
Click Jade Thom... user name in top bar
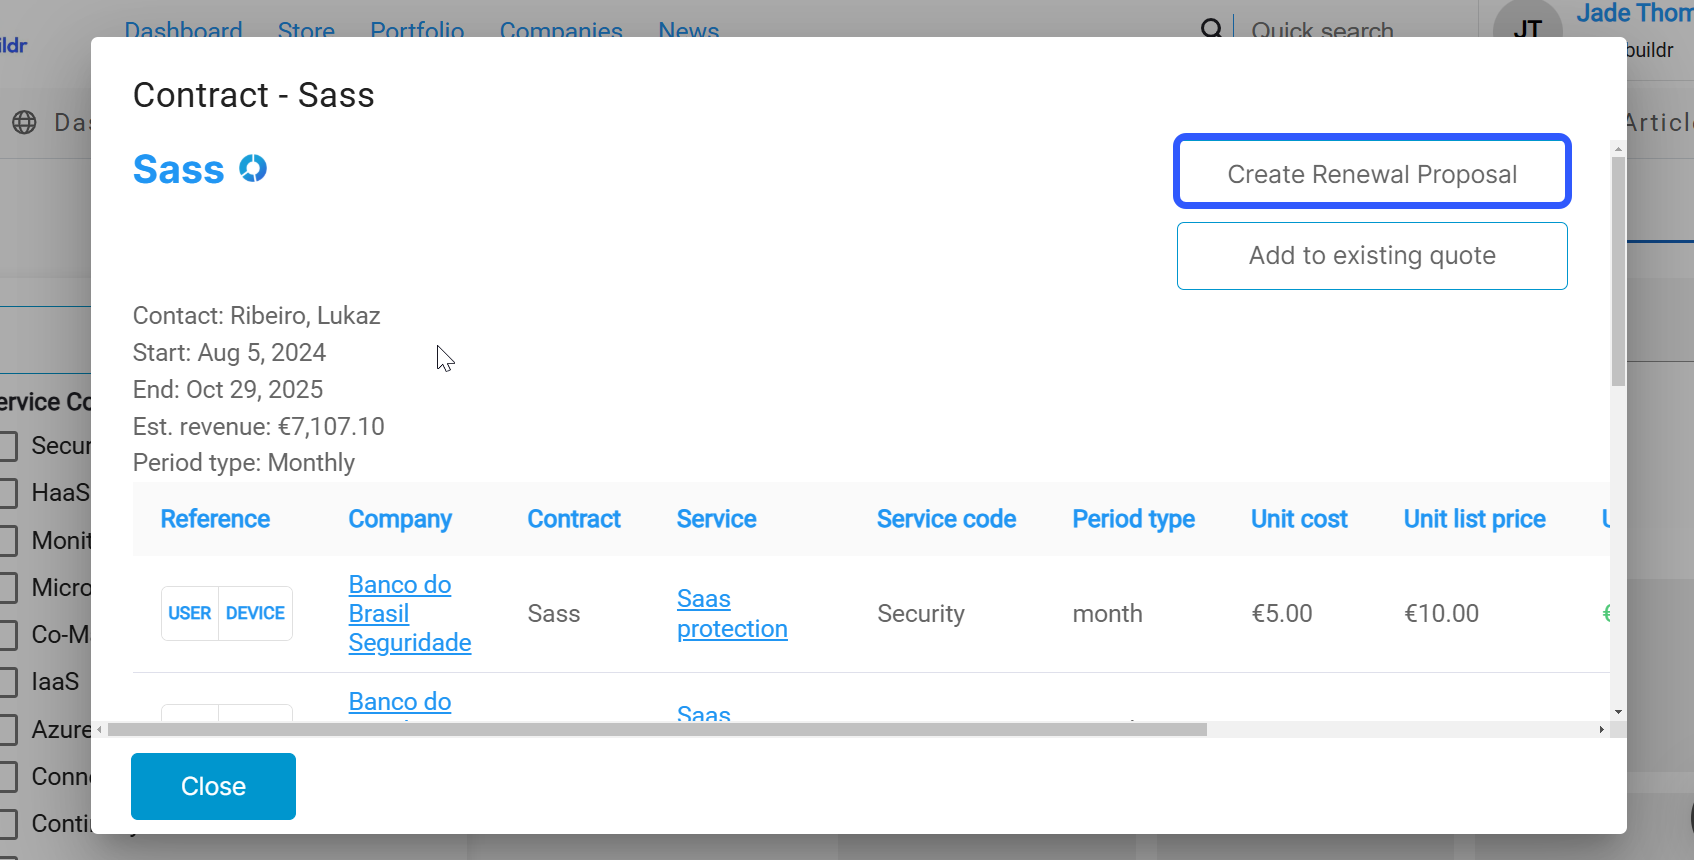coord(1635,13)
